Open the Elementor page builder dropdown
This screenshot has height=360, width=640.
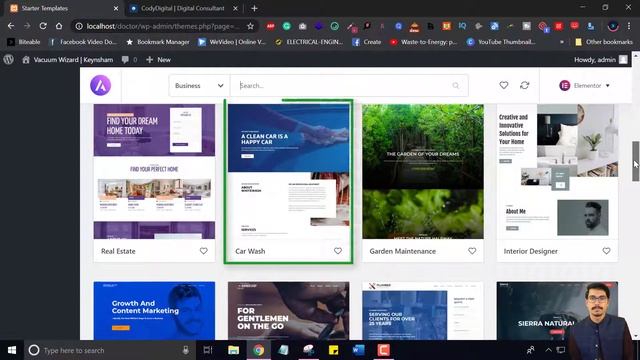[x=584, y=85]
